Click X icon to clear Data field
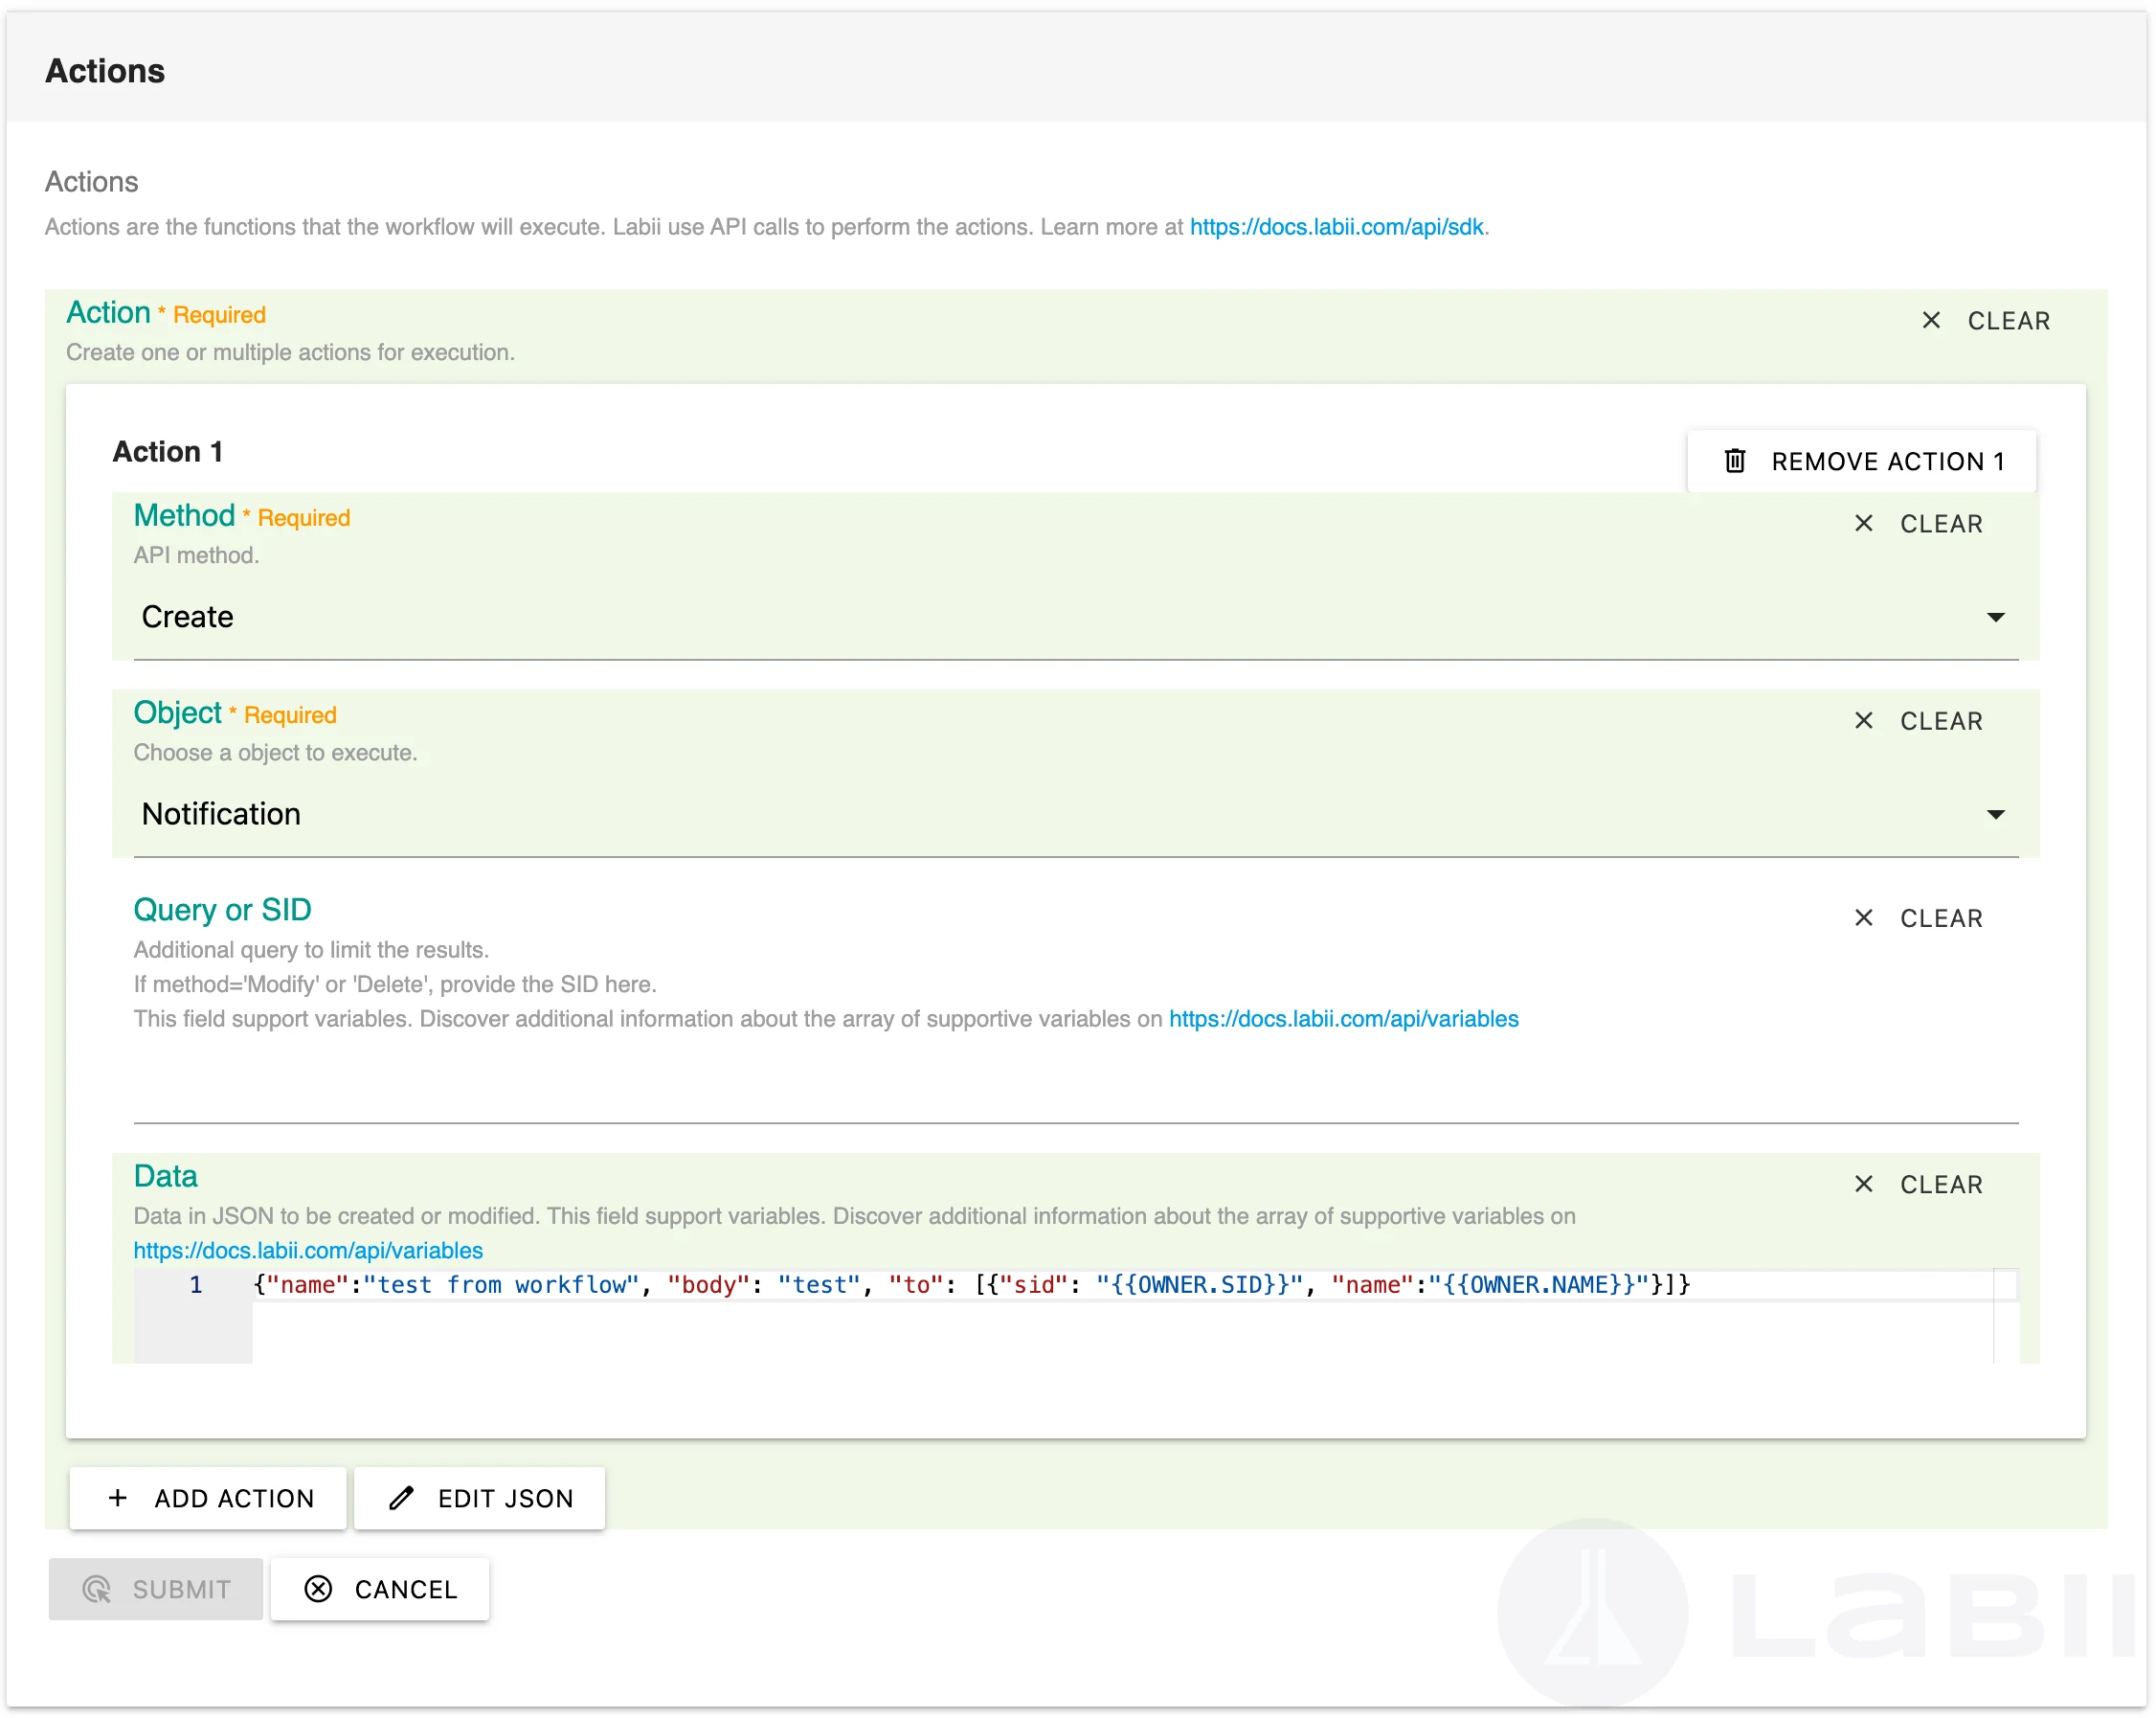 coord(1863,1183)
